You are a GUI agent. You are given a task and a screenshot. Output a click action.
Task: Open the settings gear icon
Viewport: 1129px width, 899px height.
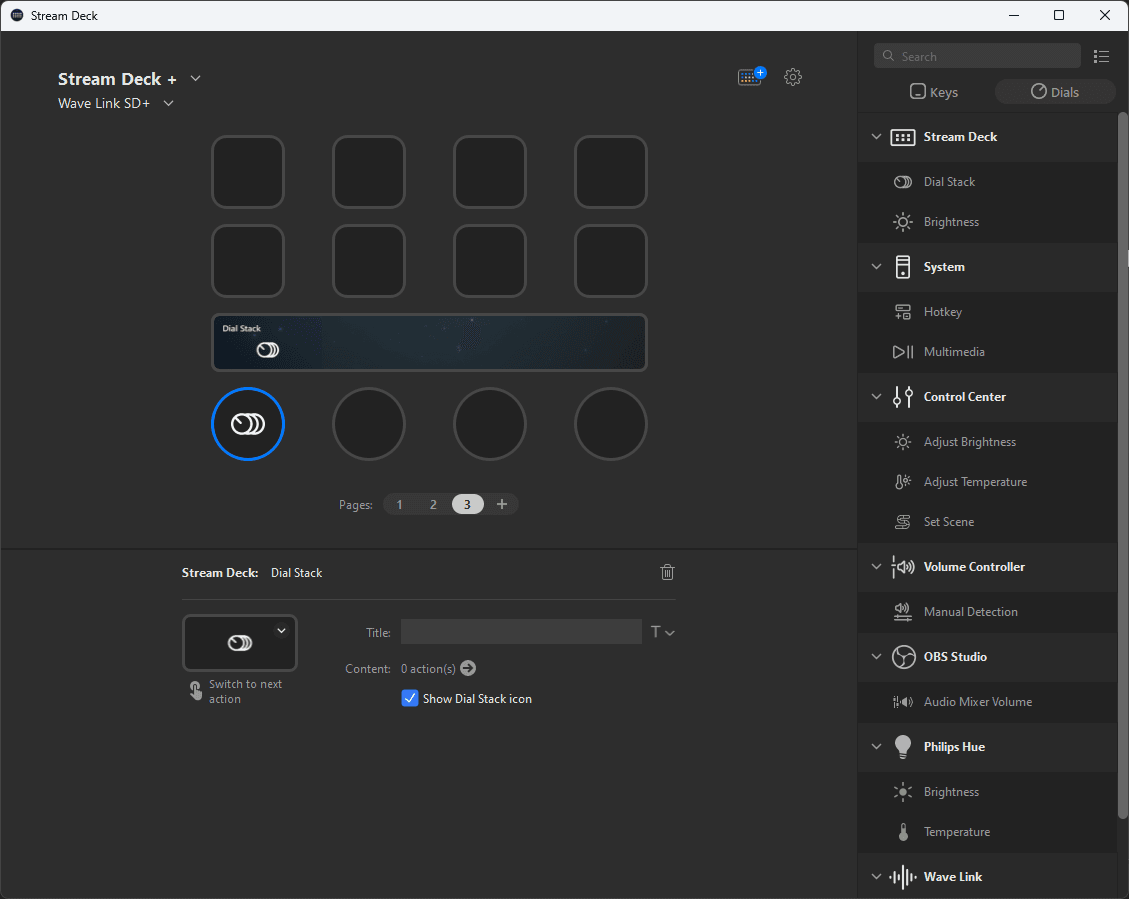coord(793,77)
